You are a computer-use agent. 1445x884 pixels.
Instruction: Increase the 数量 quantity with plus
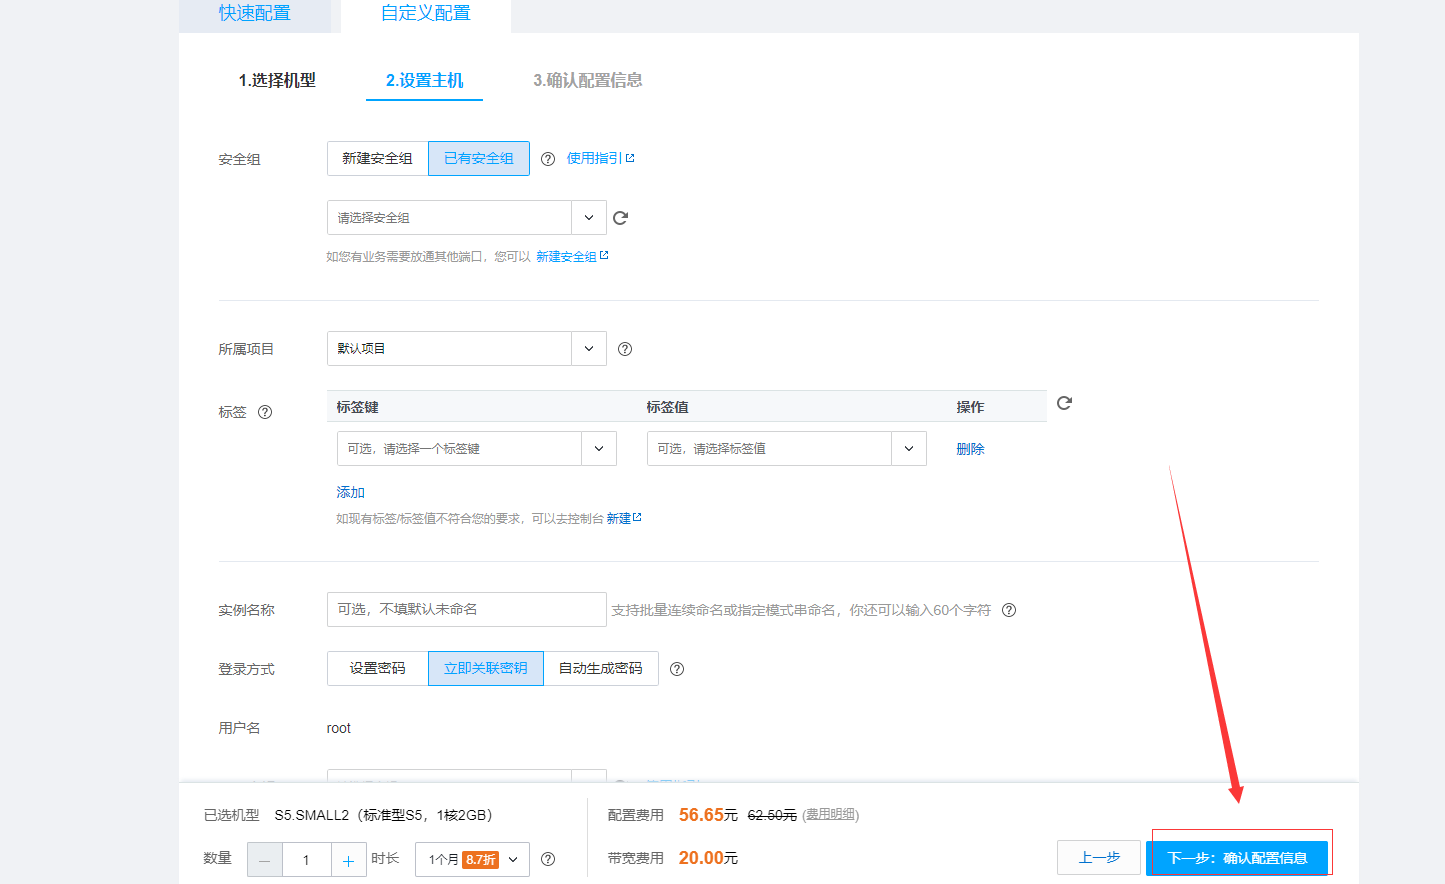[x=348, y=859]
